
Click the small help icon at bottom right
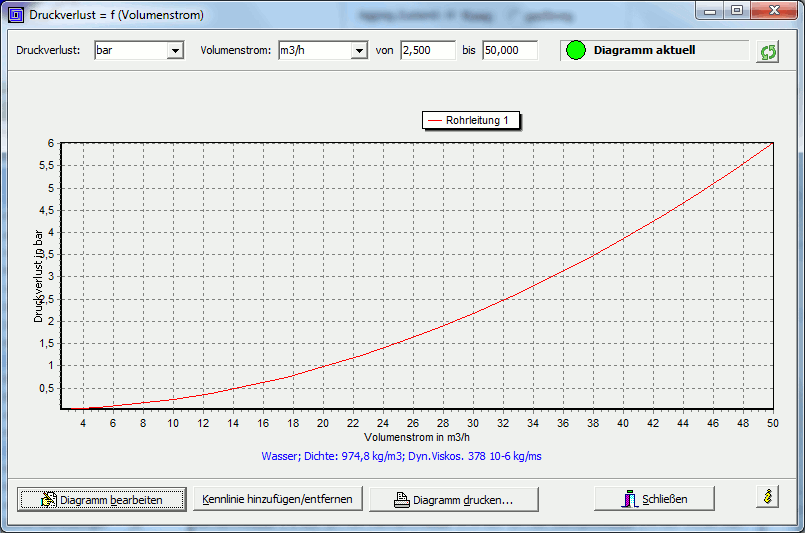coord(767,497)
